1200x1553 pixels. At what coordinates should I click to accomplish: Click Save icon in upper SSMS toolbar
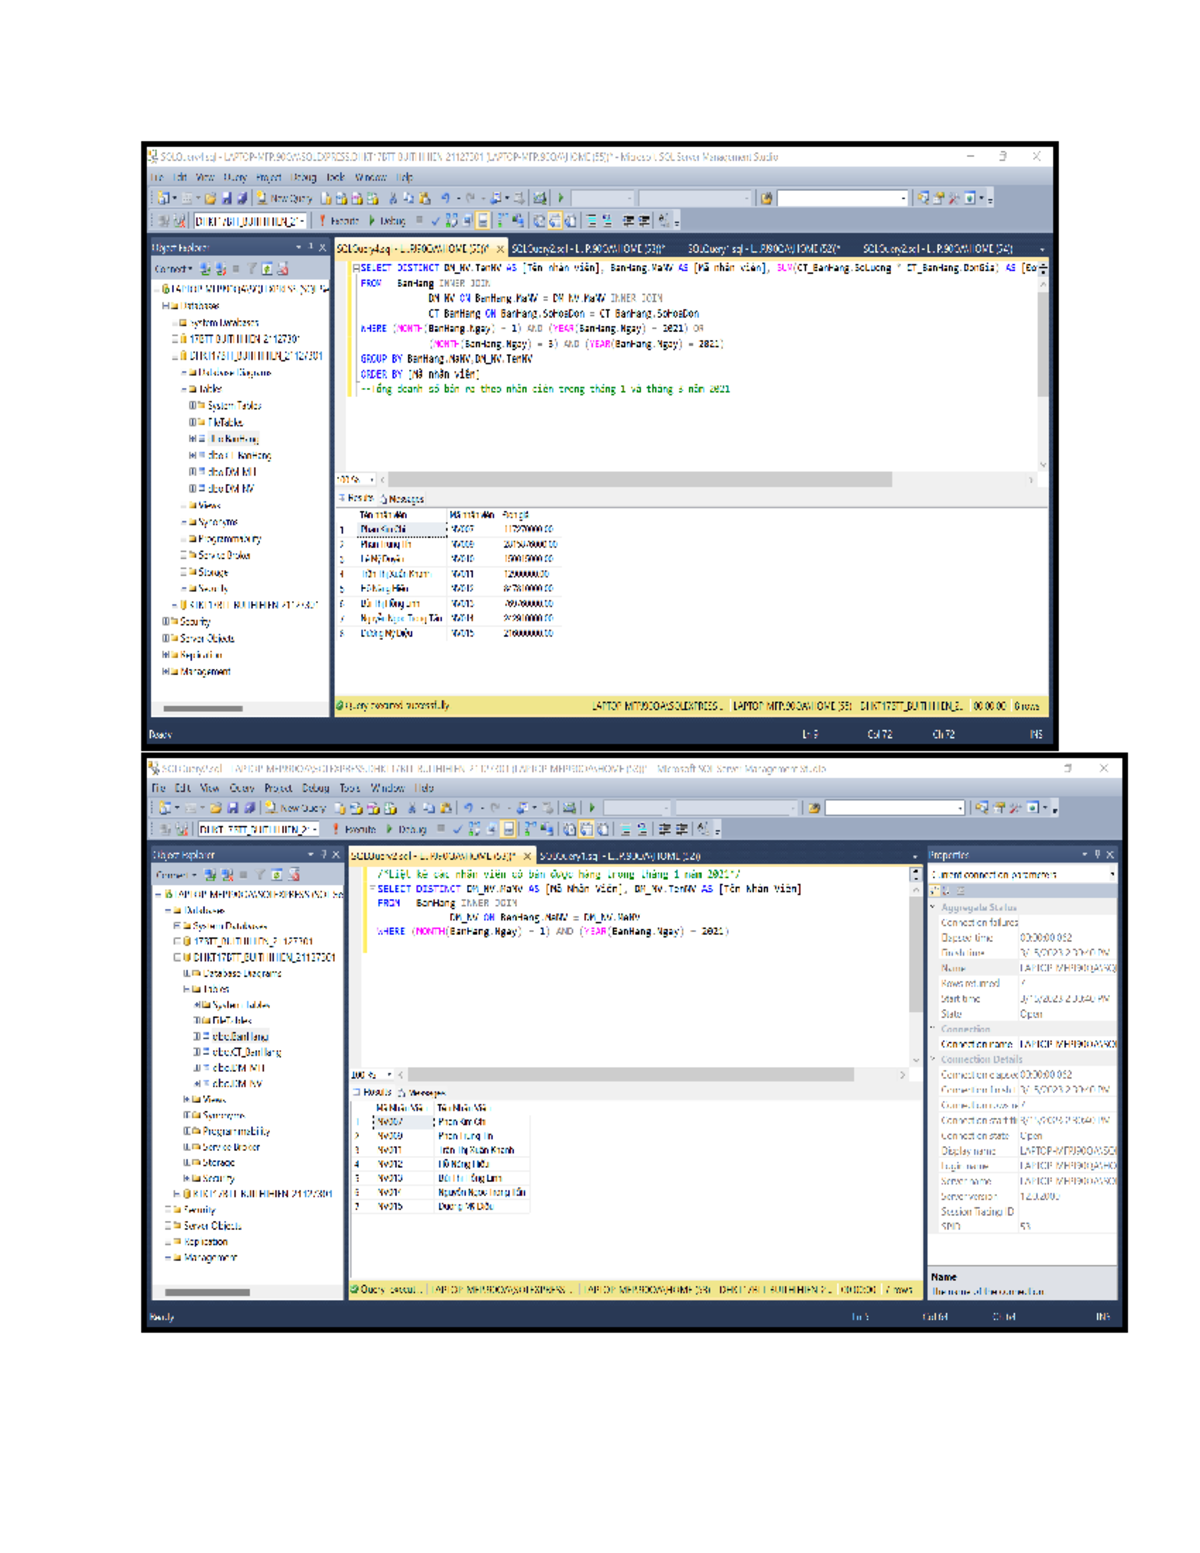pos(226,199)
